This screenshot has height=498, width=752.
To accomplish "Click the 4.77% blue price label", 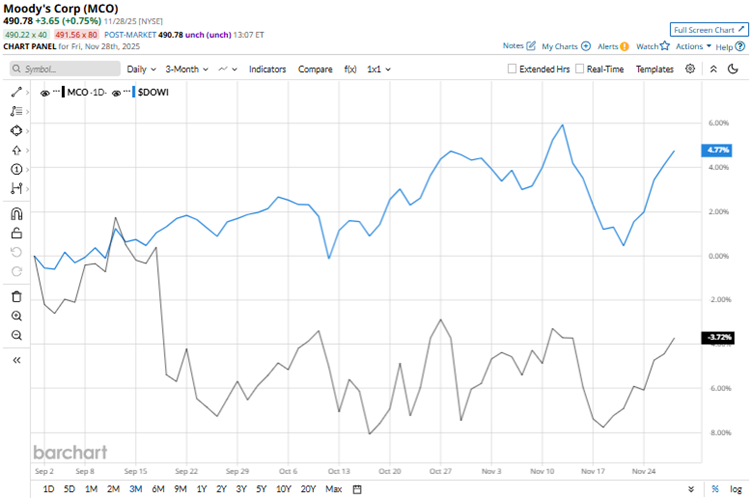I will coord(717,150).
